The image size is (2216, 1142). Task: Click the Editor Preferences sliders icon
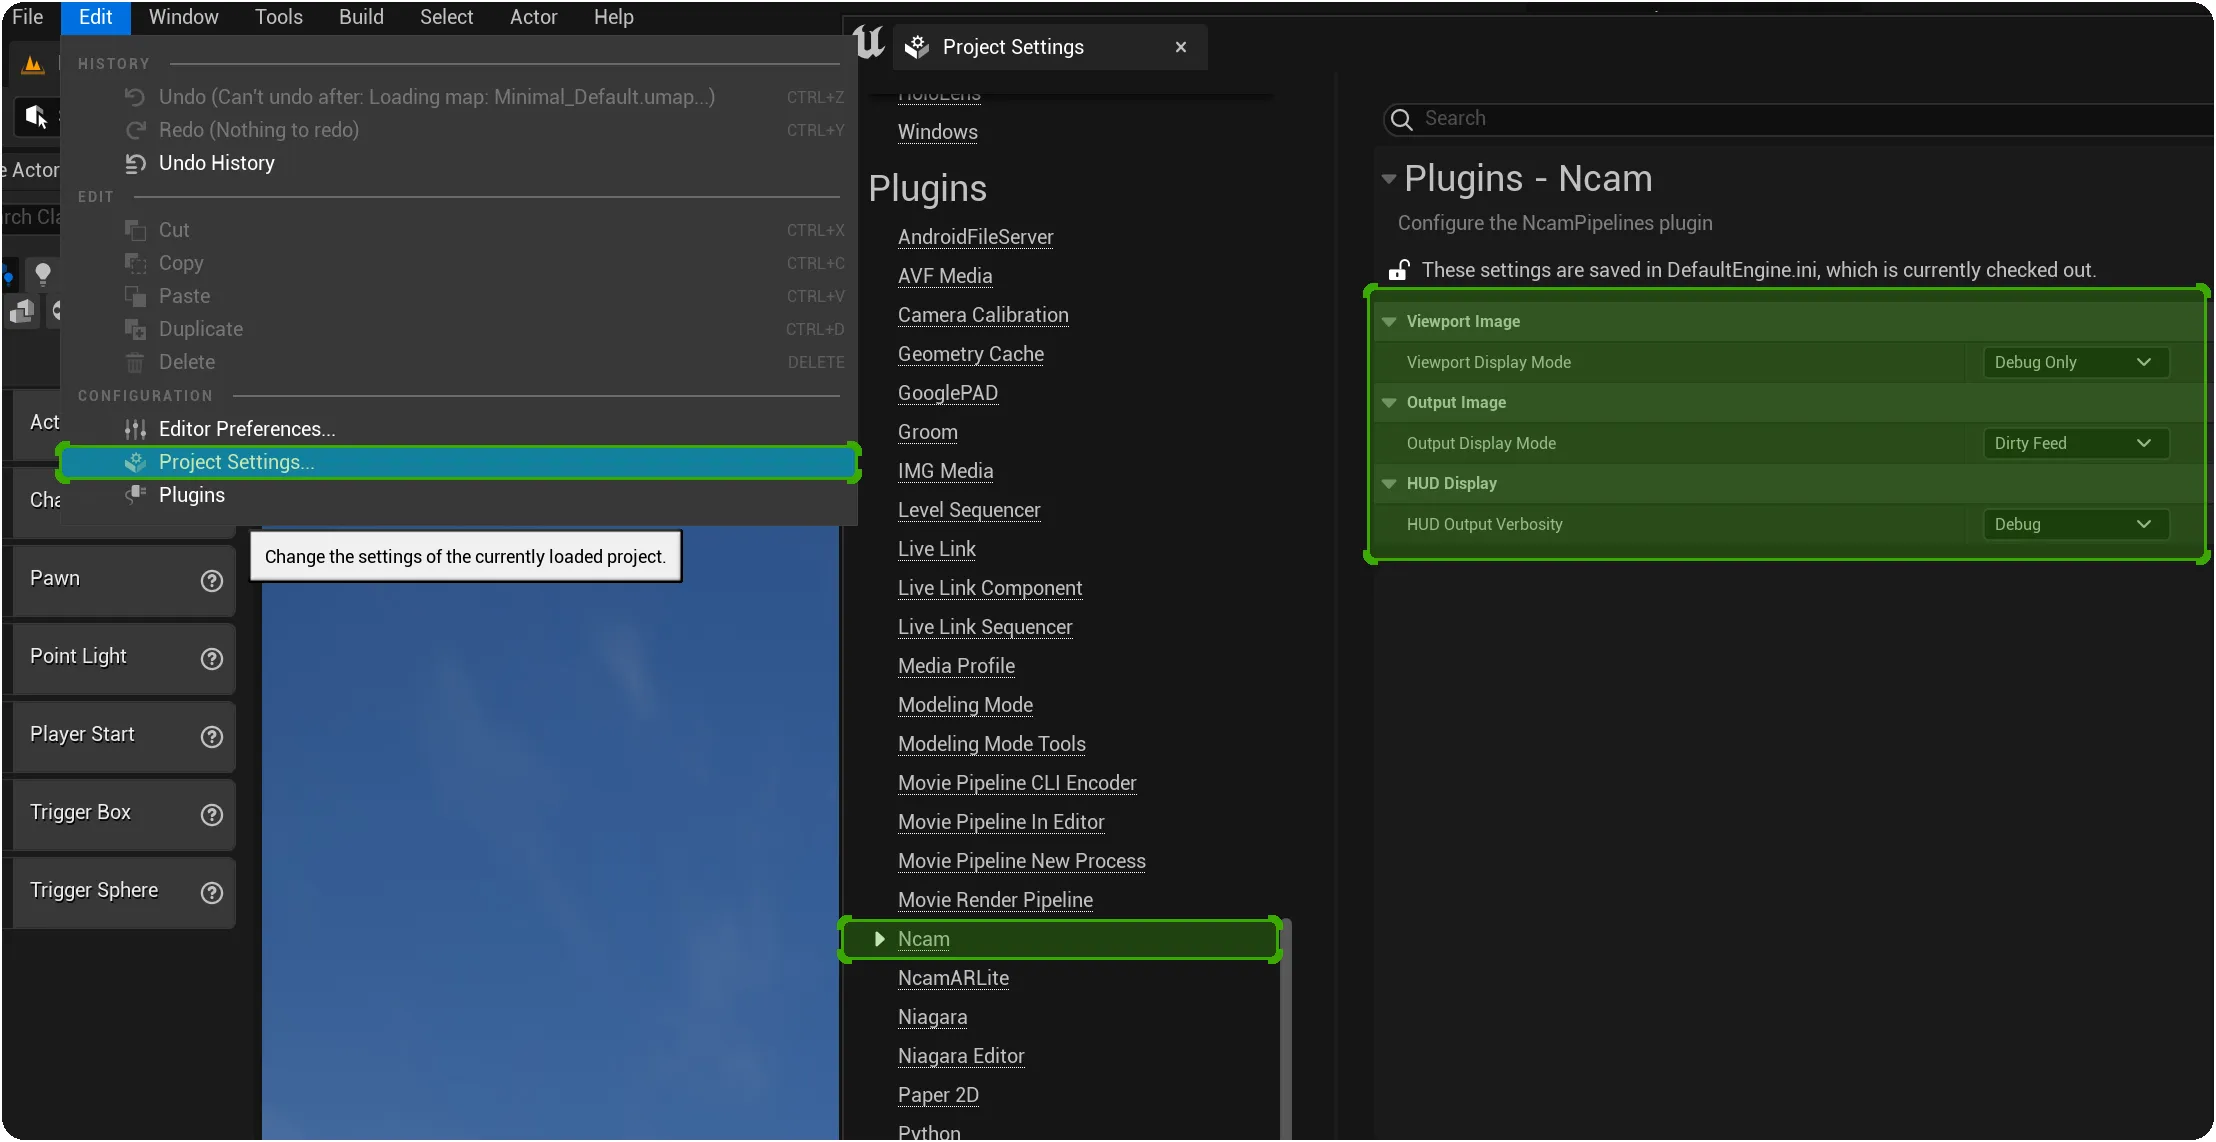[x=136, y=429]
